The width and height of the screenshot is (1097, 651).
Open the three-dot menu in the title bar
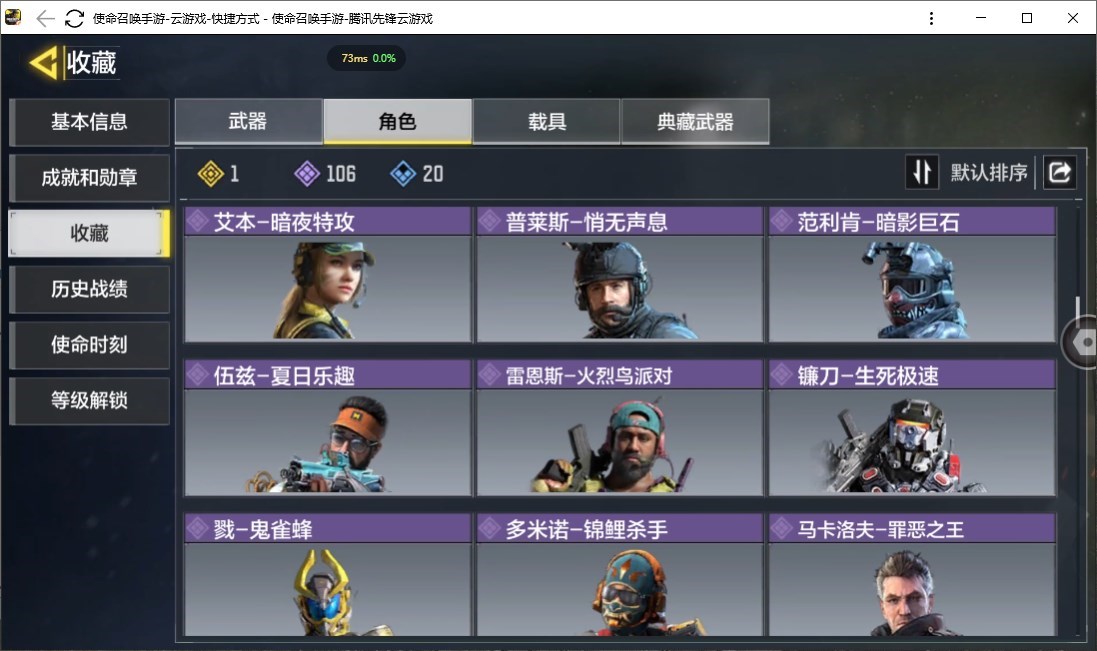pos(931,18)
